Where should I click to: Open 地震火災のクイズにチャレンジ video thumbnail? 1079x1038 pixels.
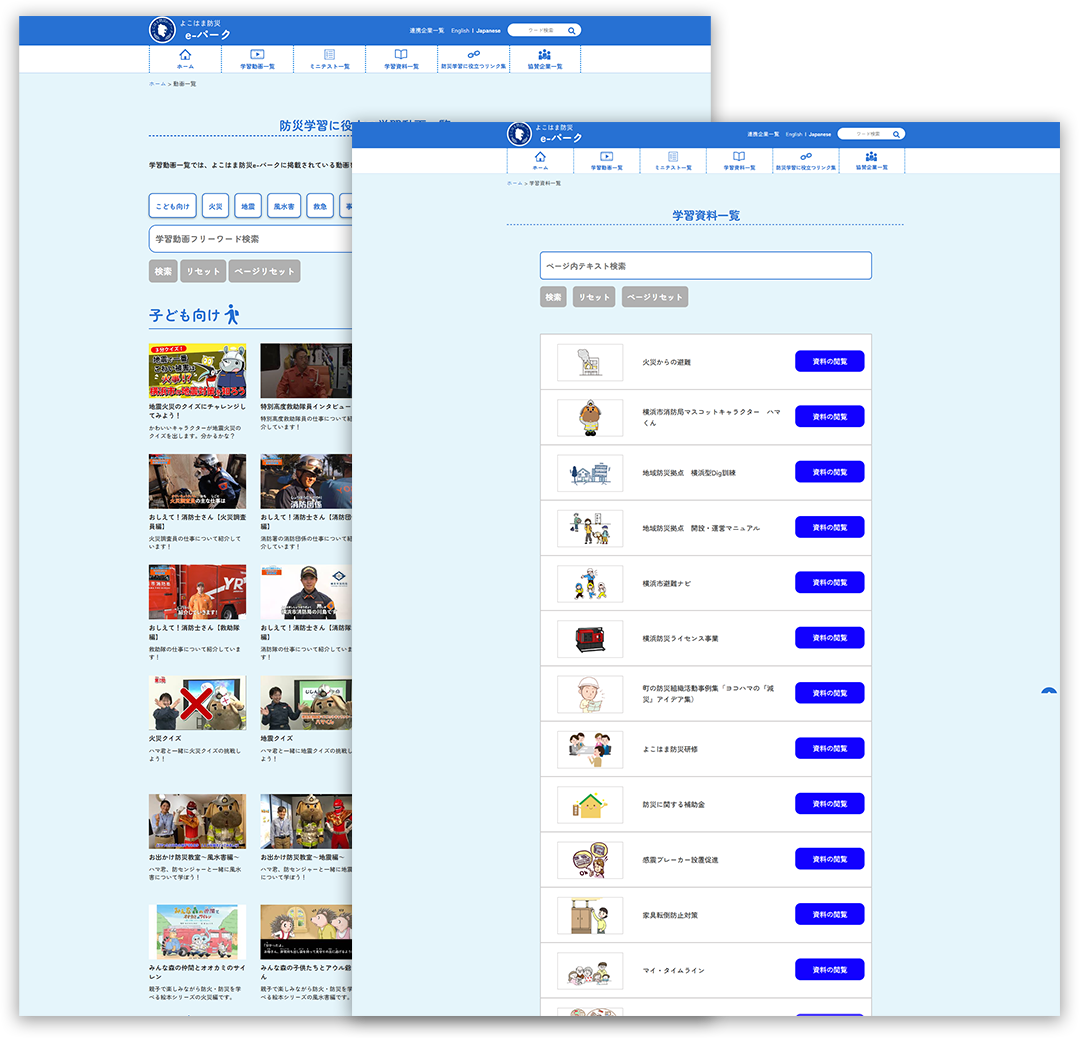click(x=197, y=371)
